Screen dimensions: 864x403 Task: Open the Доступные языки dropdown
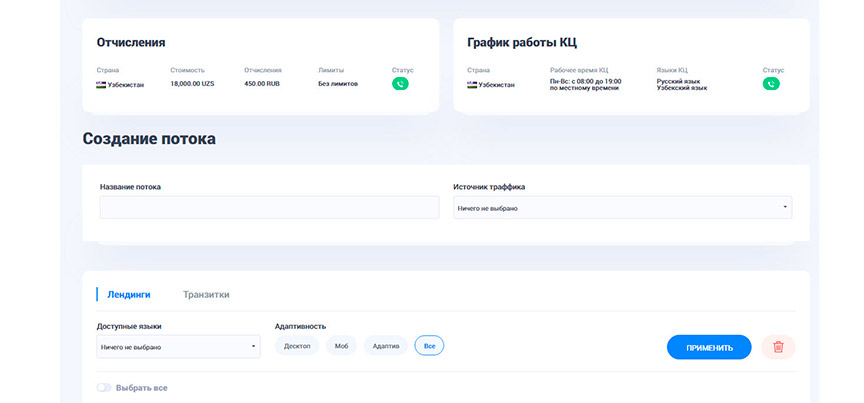[179, 347]
